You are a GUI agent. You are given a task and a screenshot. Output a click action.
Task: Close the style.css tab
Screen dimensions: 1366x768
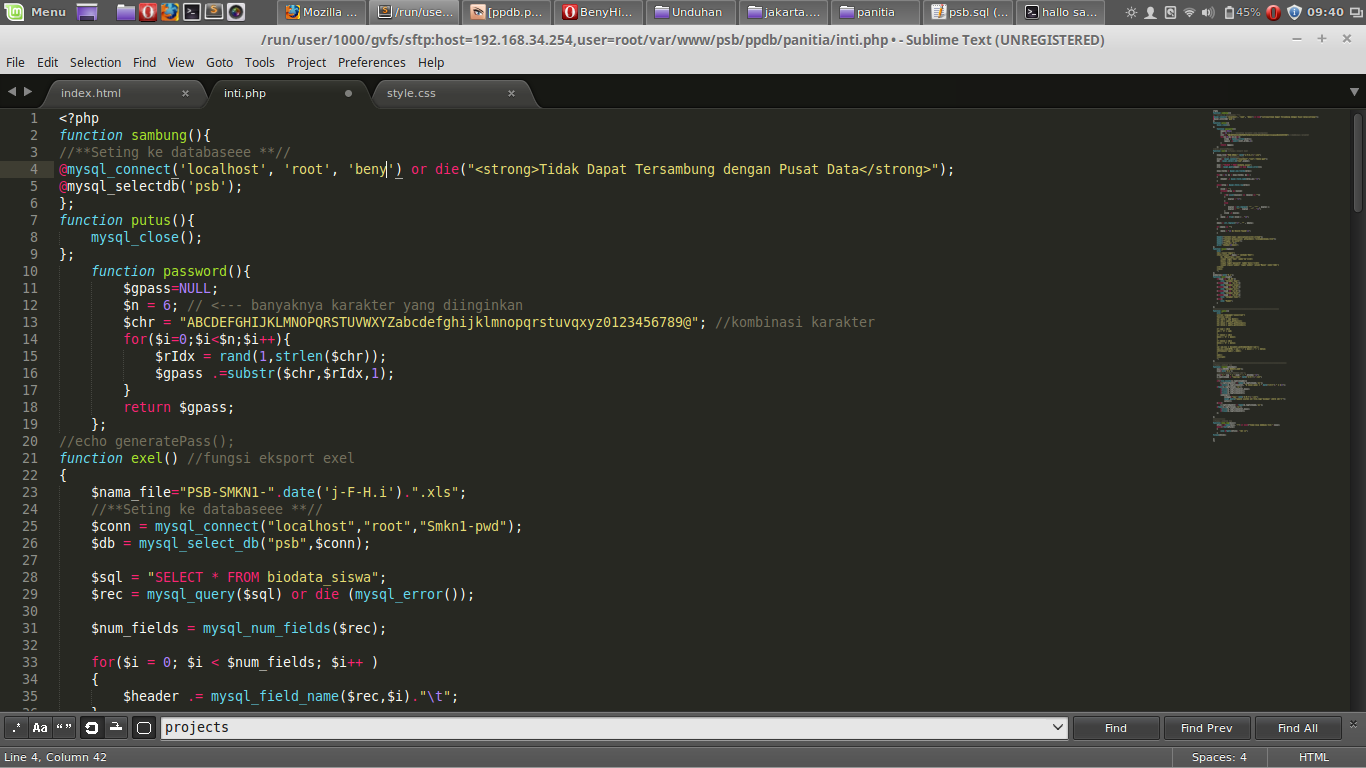click(511, 93)
